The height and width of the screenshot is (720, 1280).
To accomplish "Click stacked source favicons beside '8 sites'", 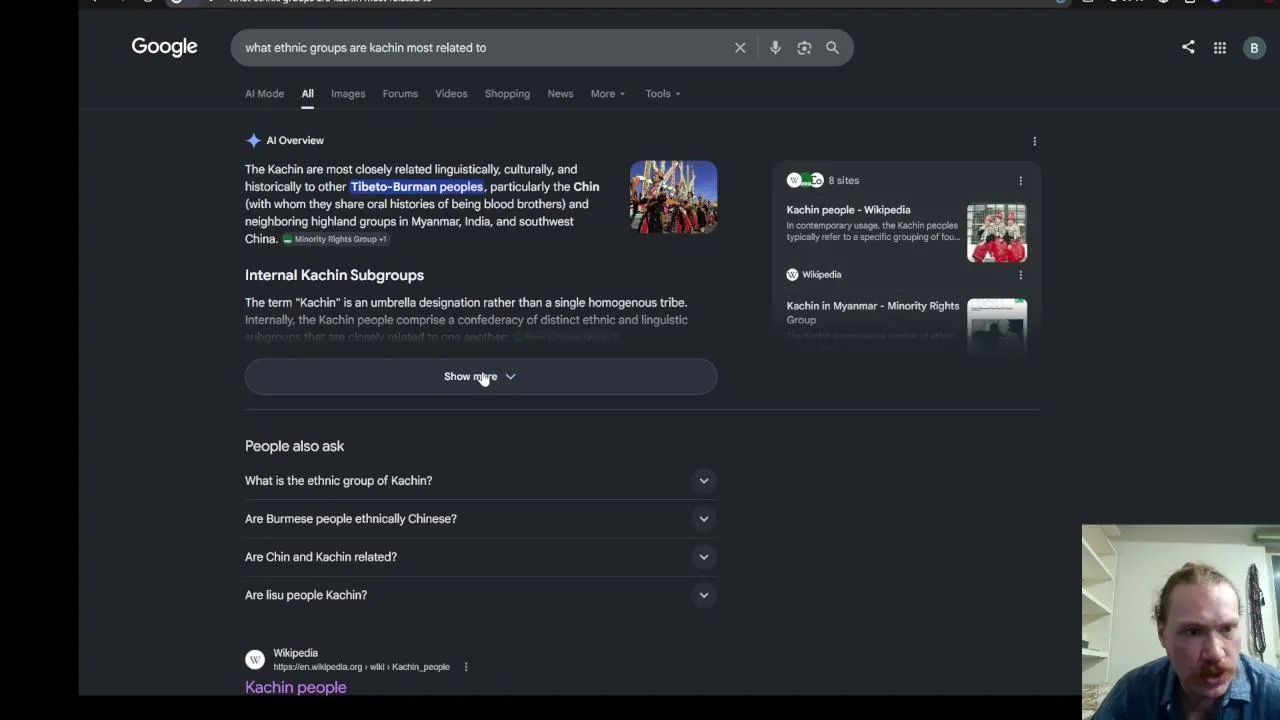I will [805, 180].
